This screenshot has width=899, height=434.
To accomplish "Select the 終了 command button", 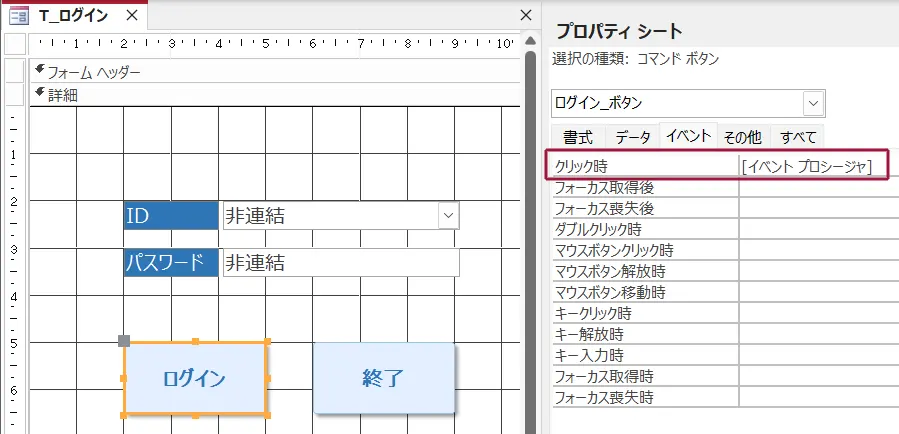I will point(384,378).
